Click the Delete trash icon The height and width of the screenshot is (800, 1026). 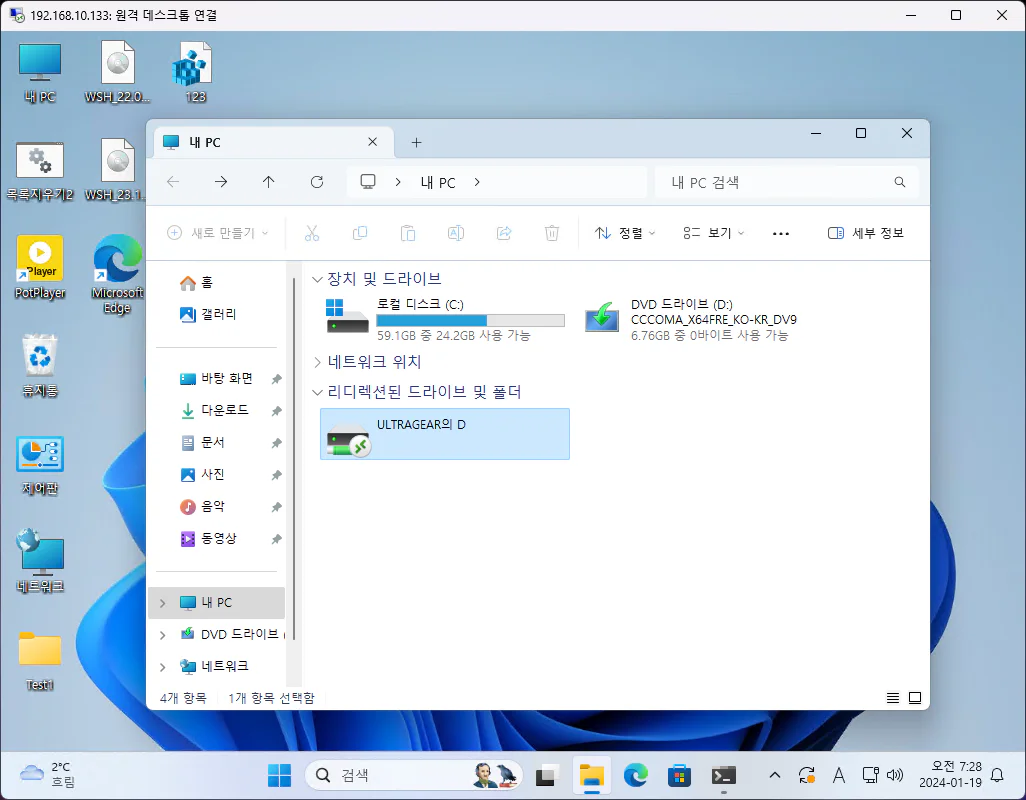pyautogui.click(x=552, y=233)
